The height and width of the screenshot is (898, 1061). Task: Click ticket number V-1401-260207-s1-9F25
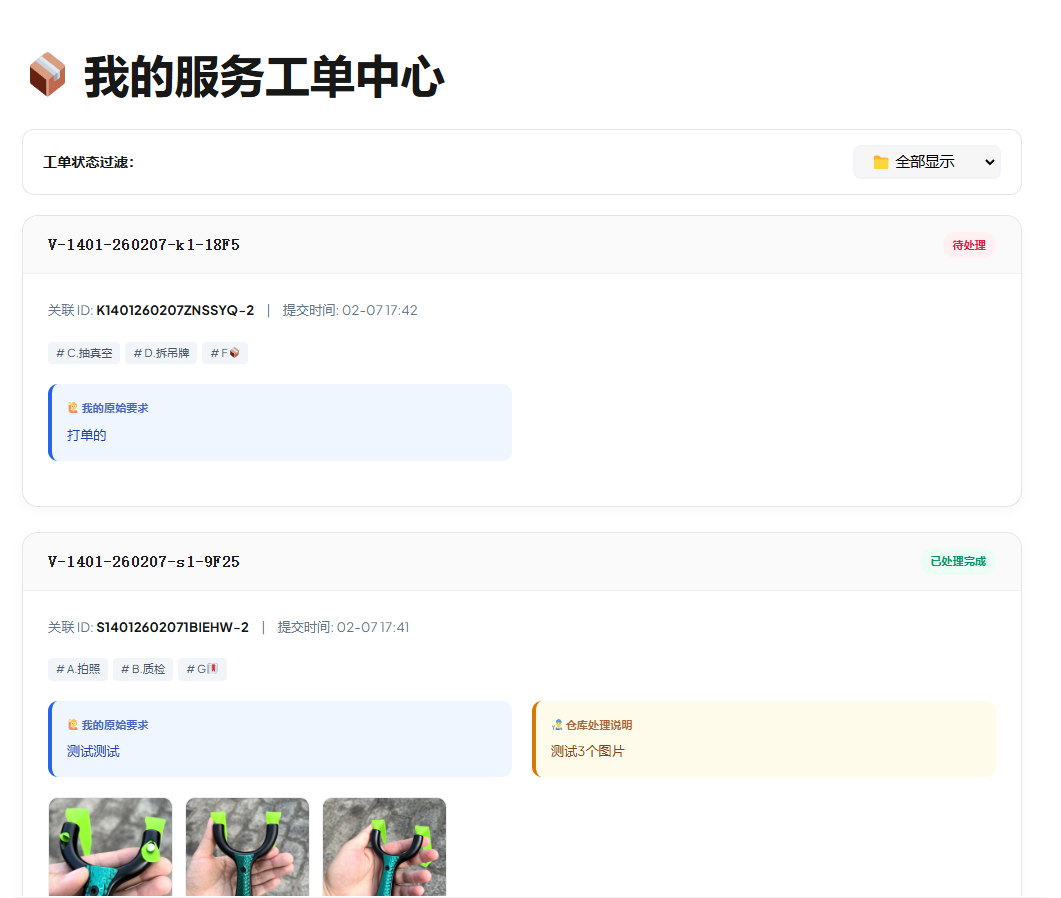(144, 562)
